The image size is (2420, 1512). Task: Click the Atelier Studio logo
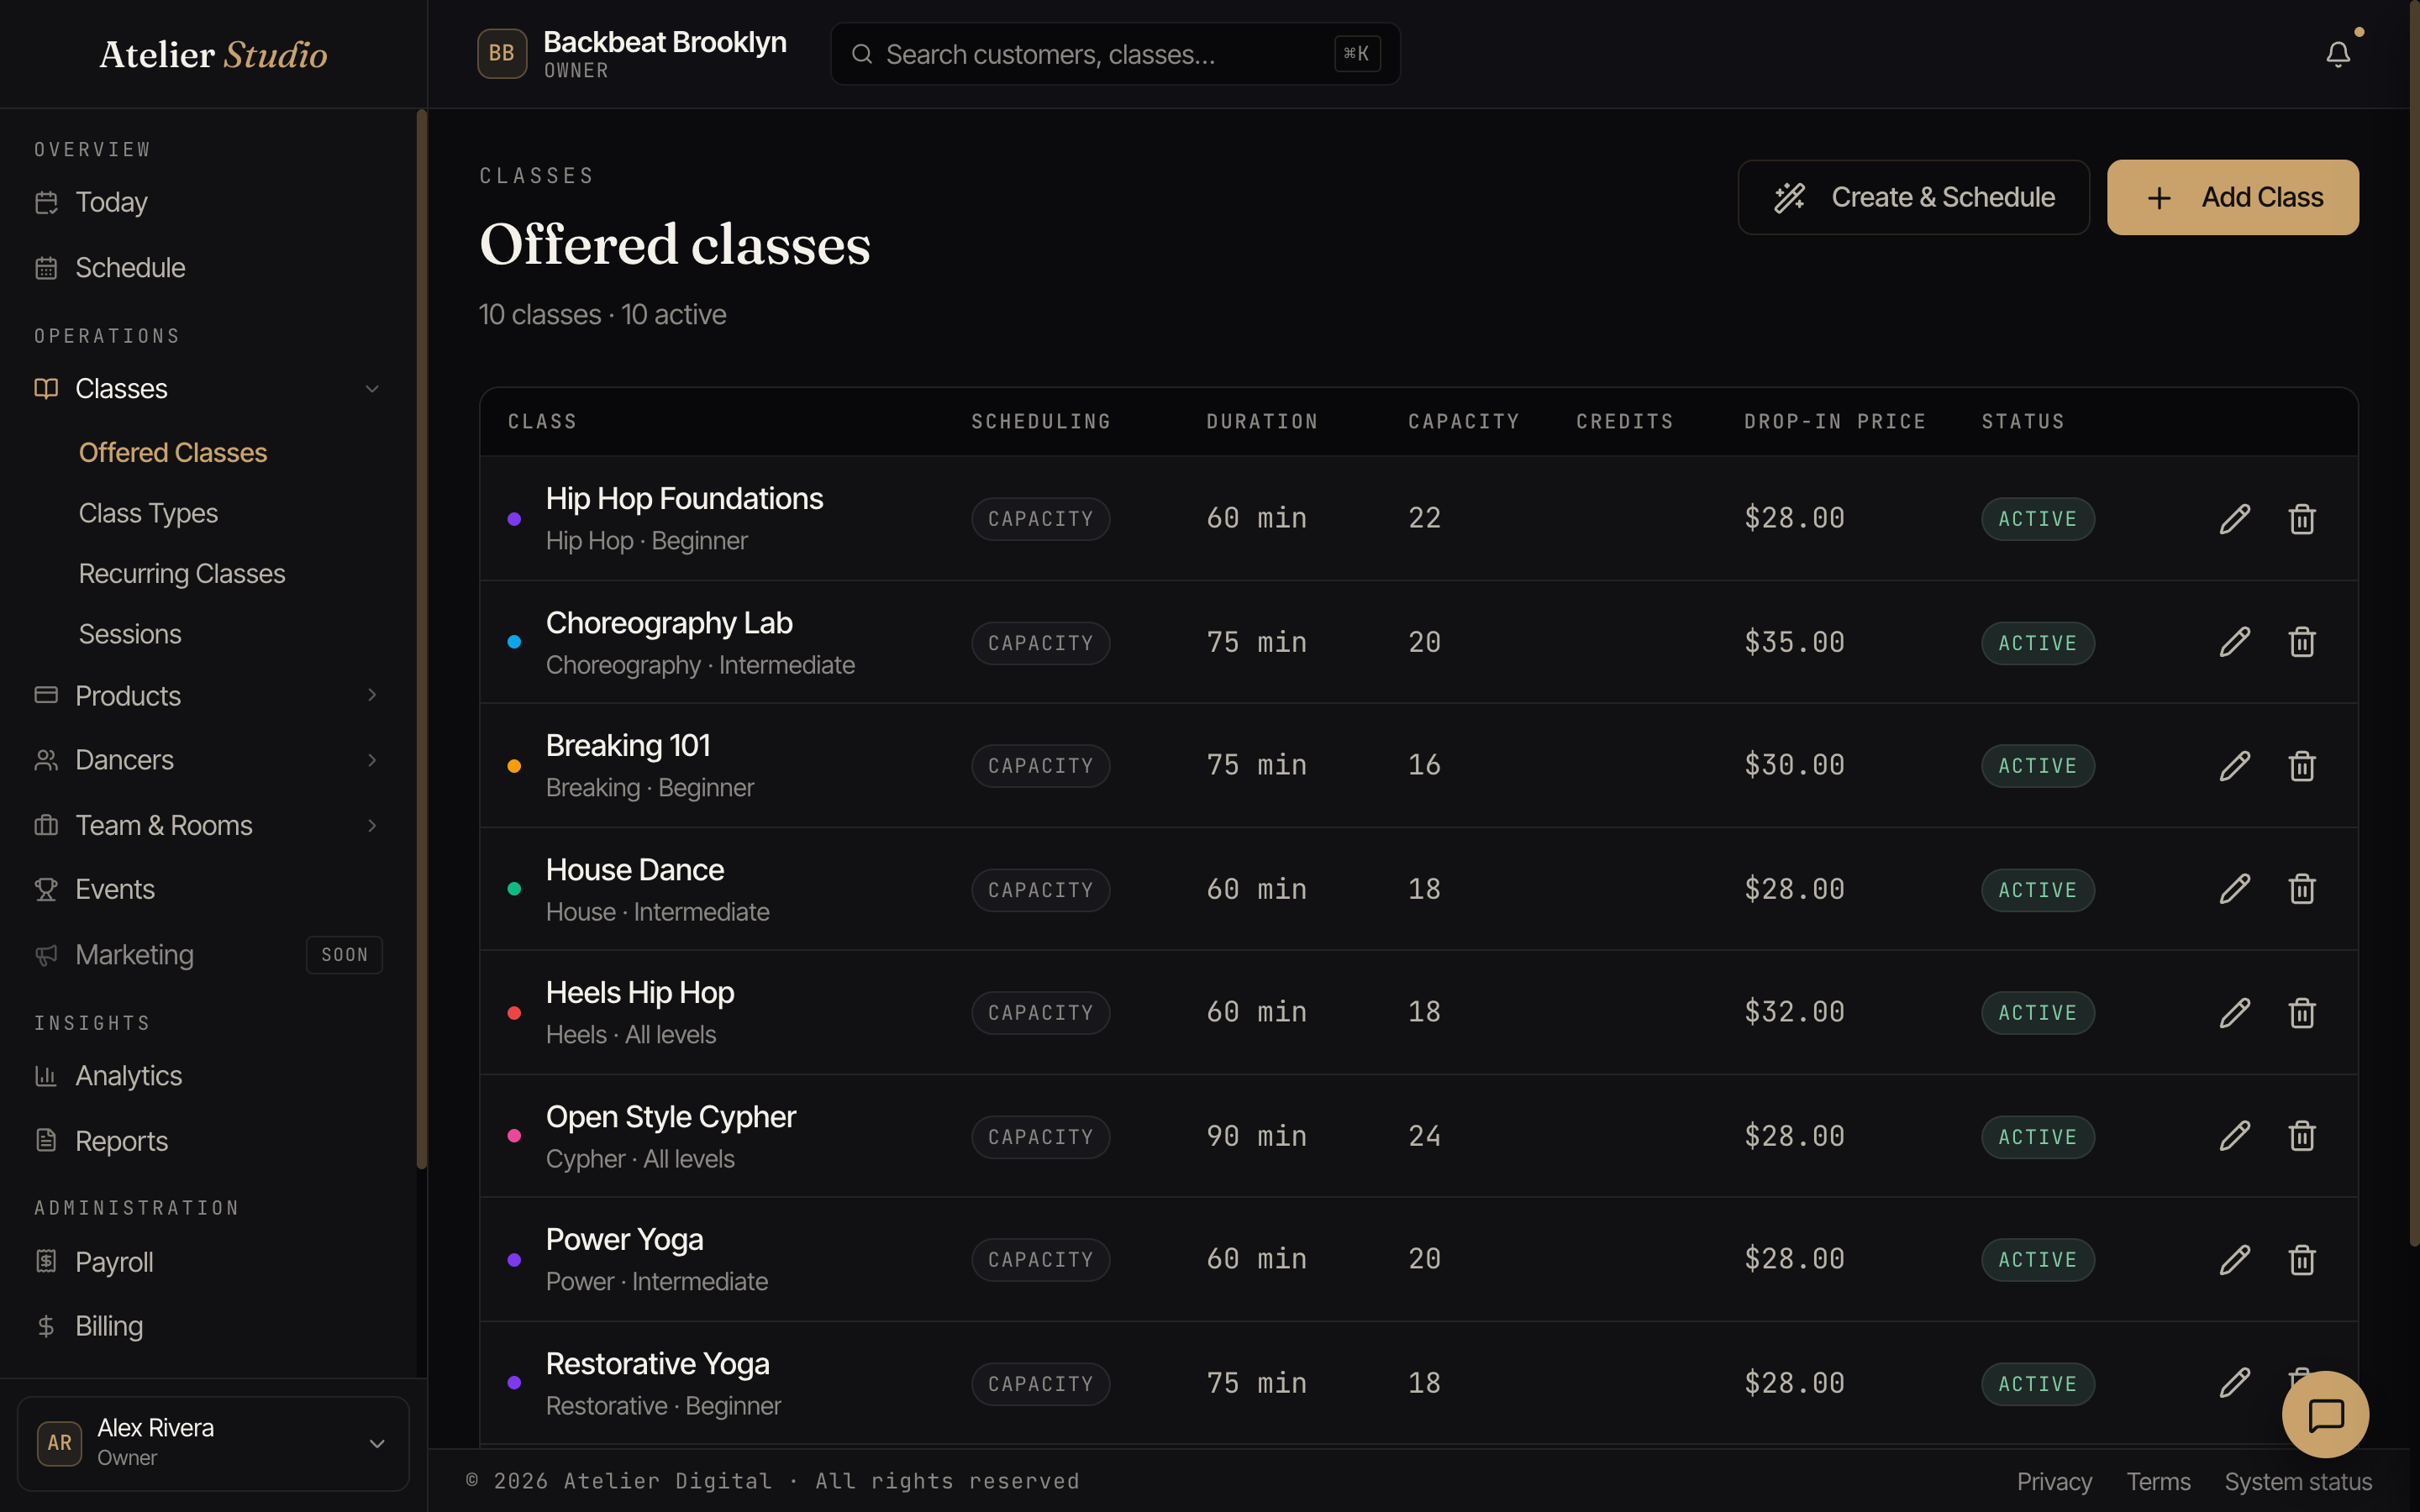[213, 54]
